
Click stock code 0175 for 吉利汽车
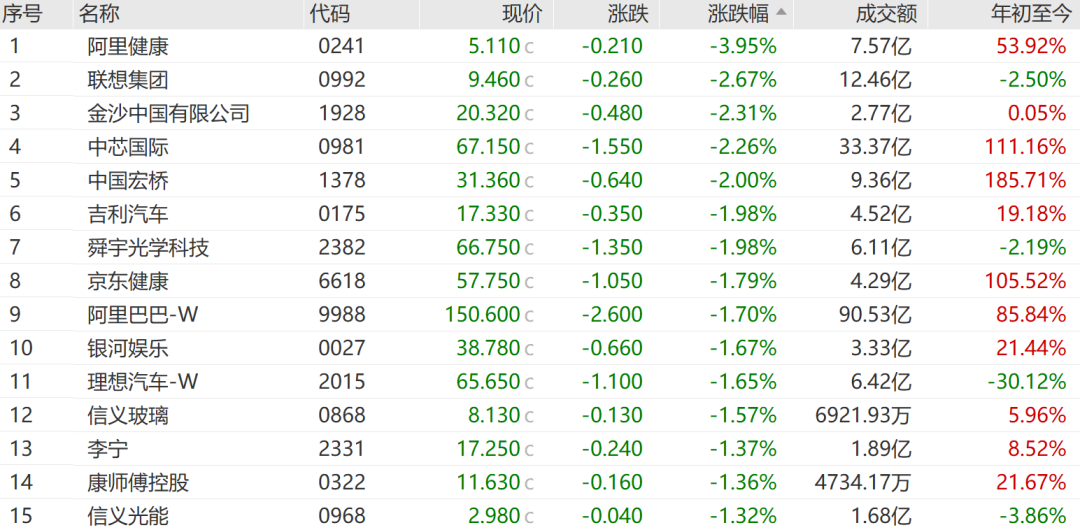[x=342, y=214]
